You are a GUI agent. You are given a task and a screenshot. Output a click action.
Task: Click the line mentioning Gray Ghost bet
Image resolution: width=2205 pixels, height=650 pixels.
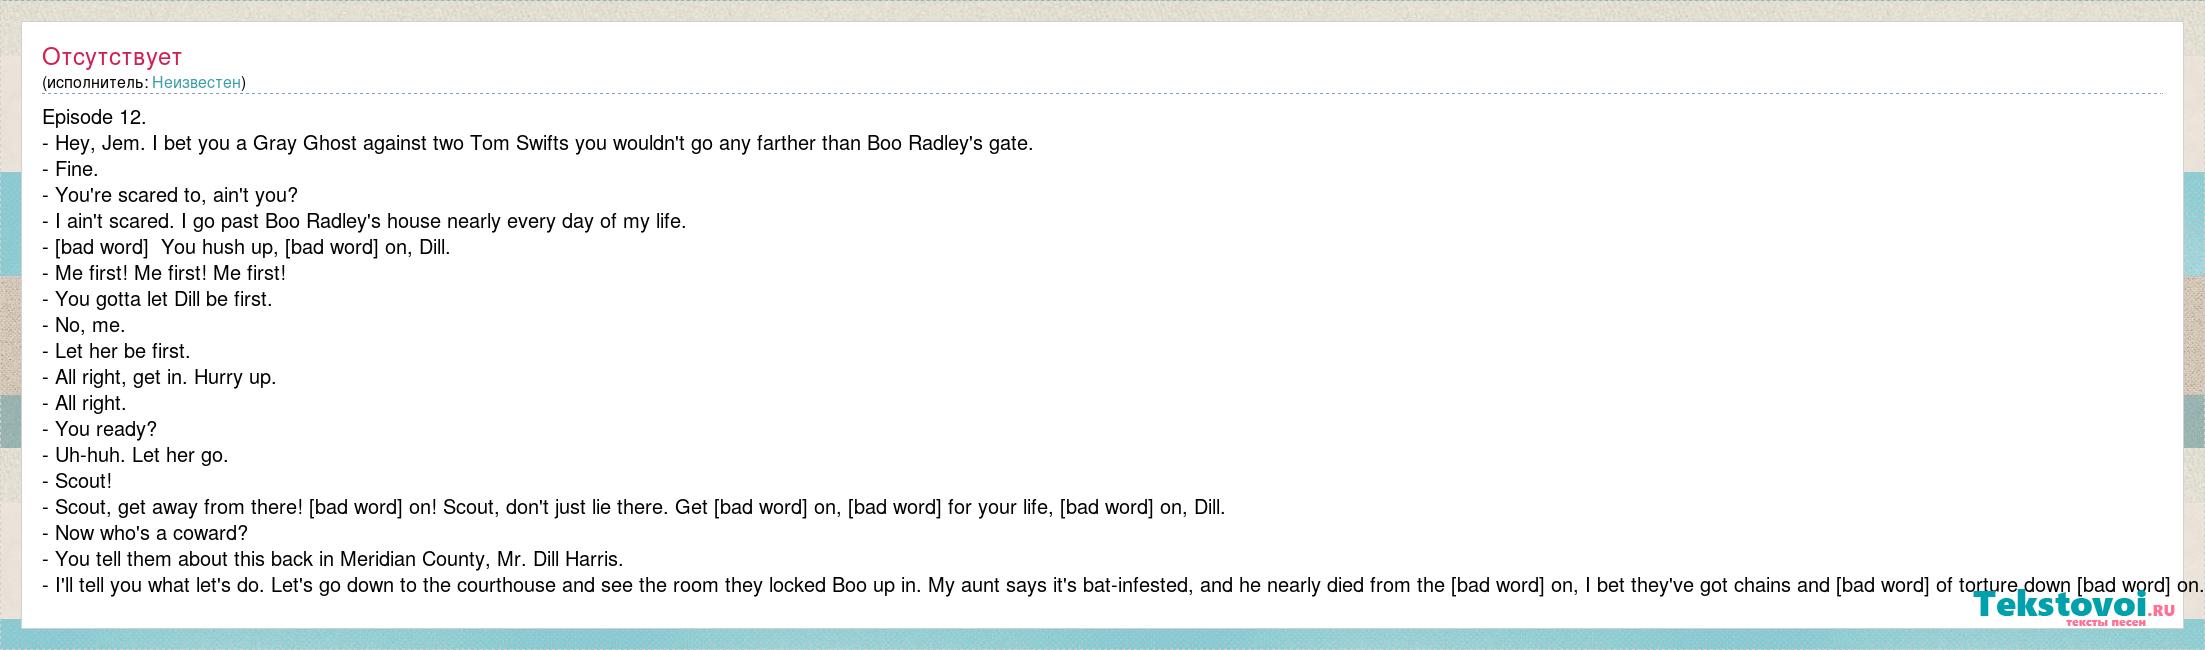coord(537,143)
